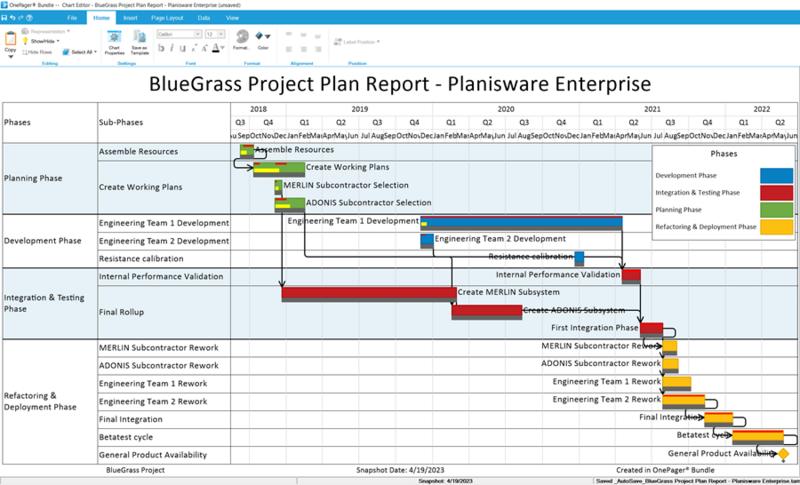800x485 pixels.
Task: Click the Planning Phase row label
Action: pyautogui.click(x=33, y=178)
